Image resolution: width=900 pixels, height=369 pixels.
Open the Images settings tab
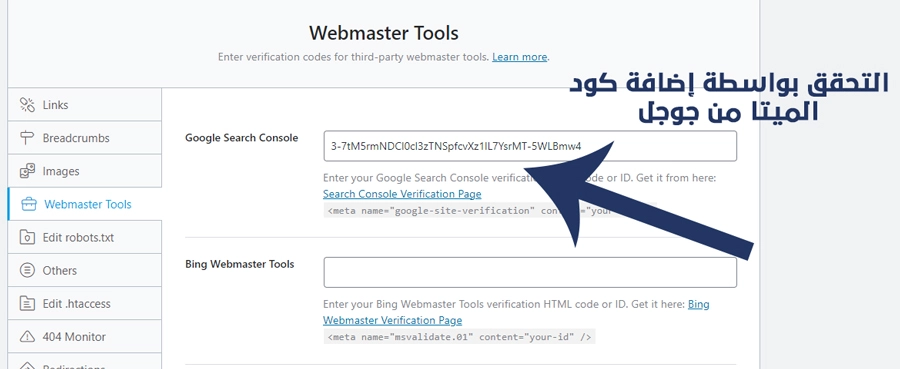point(85,171)
